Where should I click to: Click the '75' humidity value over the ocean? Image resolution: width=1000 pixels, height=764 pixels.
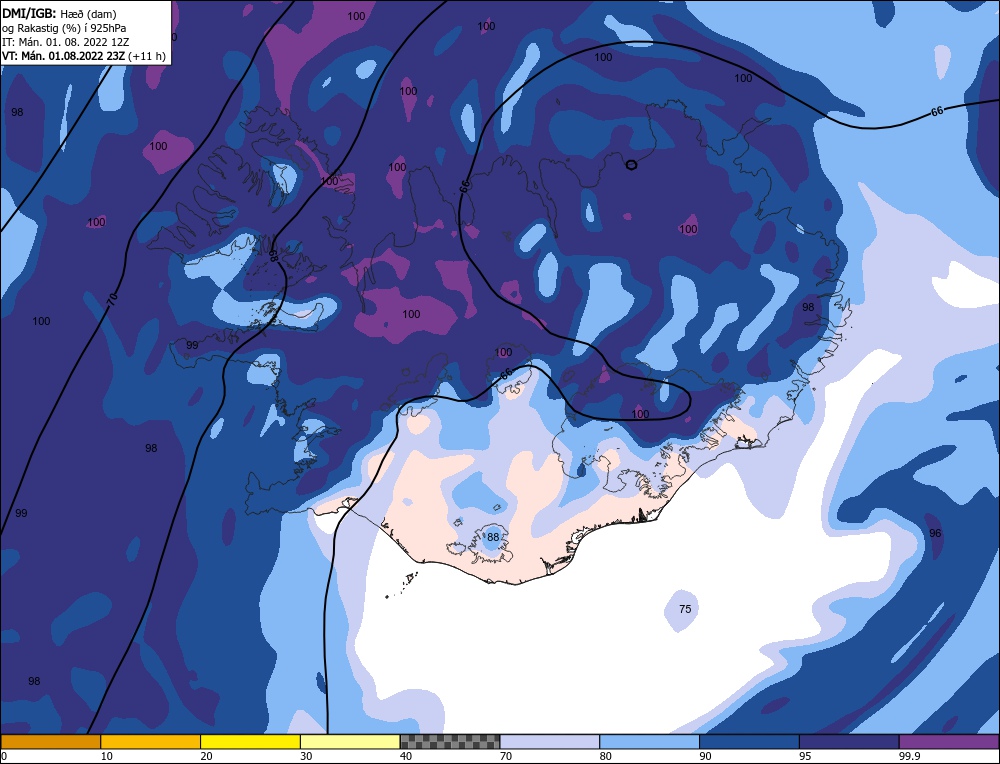point(685,609)
